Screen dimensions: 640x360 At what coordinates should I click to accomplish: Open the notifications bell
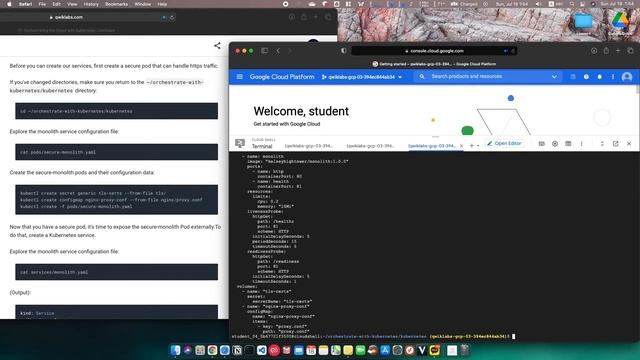click(x=599, y=77)
